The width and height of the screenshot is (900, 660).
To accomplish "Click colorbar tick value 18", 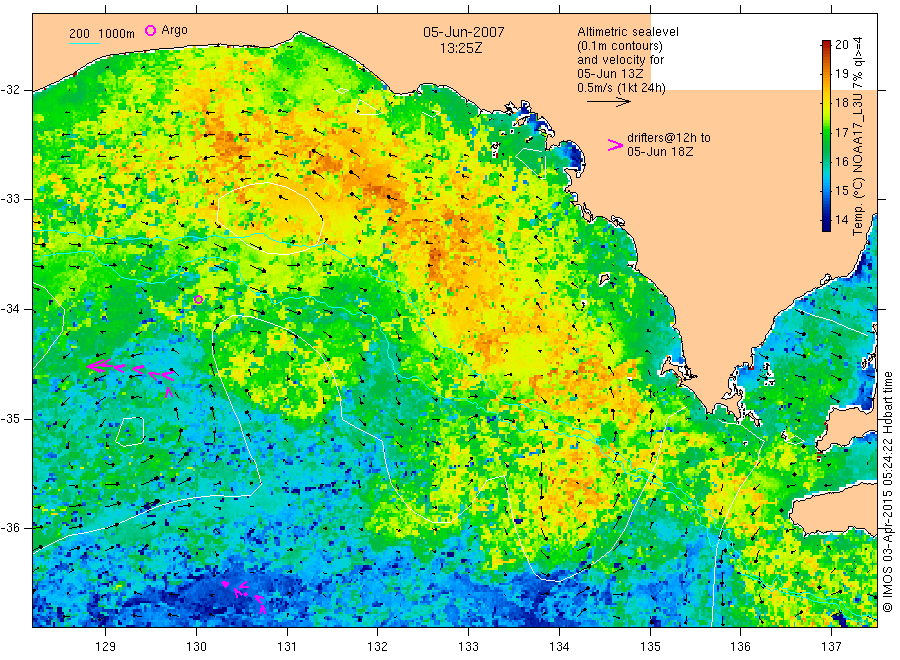I will (x=841, y=103).
